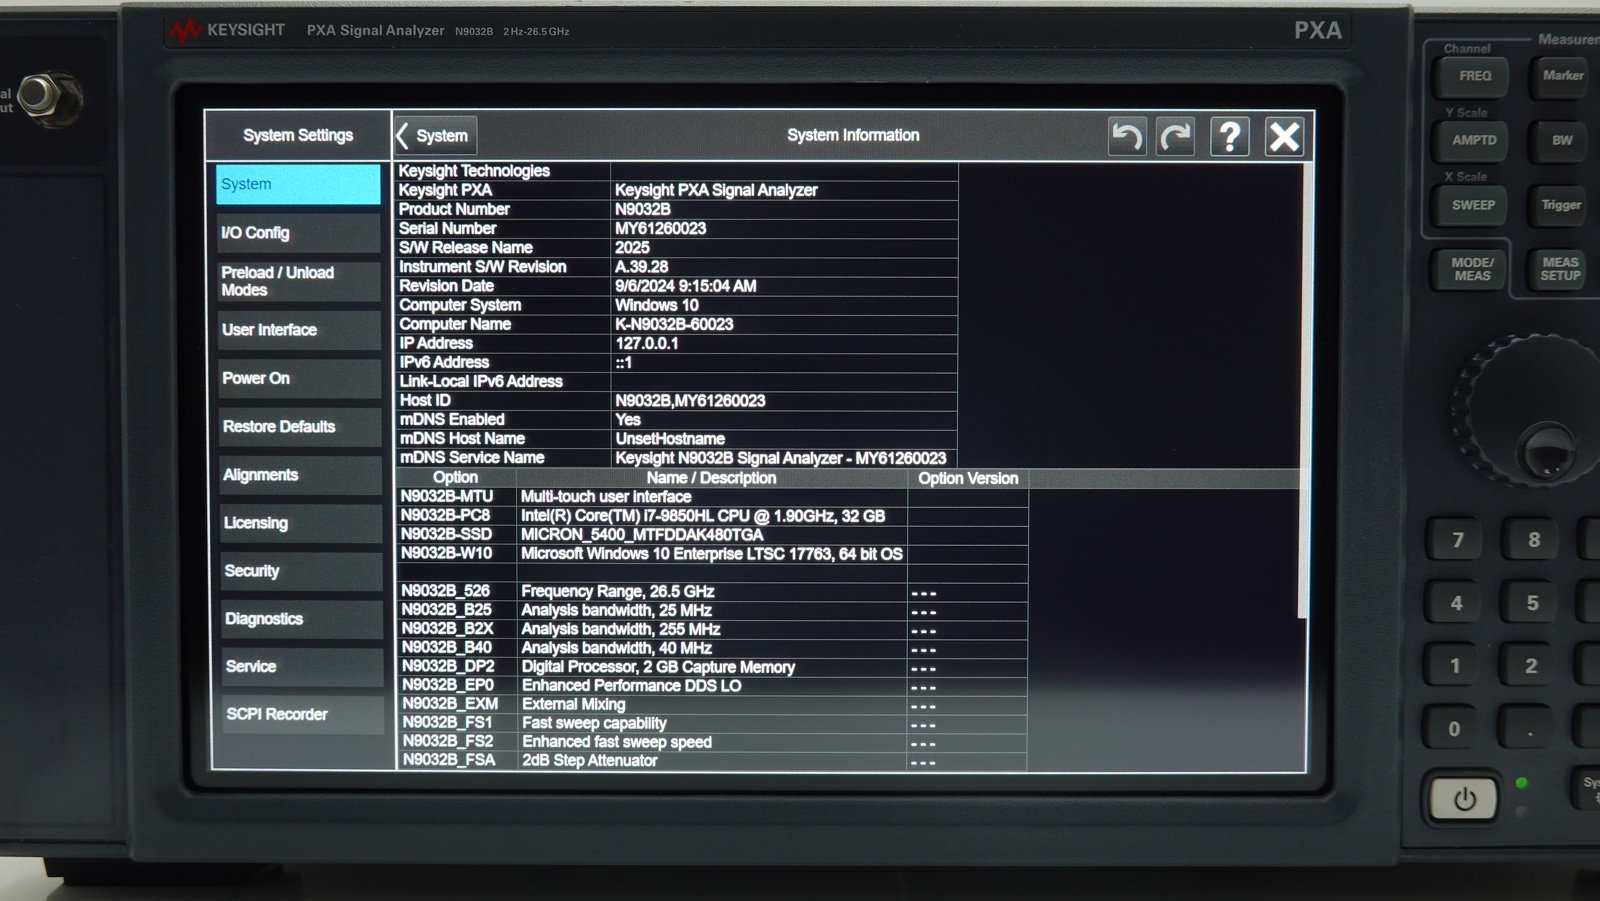The image size is (1600, 901).
Task: Click the Option Version column header
Action: click(968, 478)
